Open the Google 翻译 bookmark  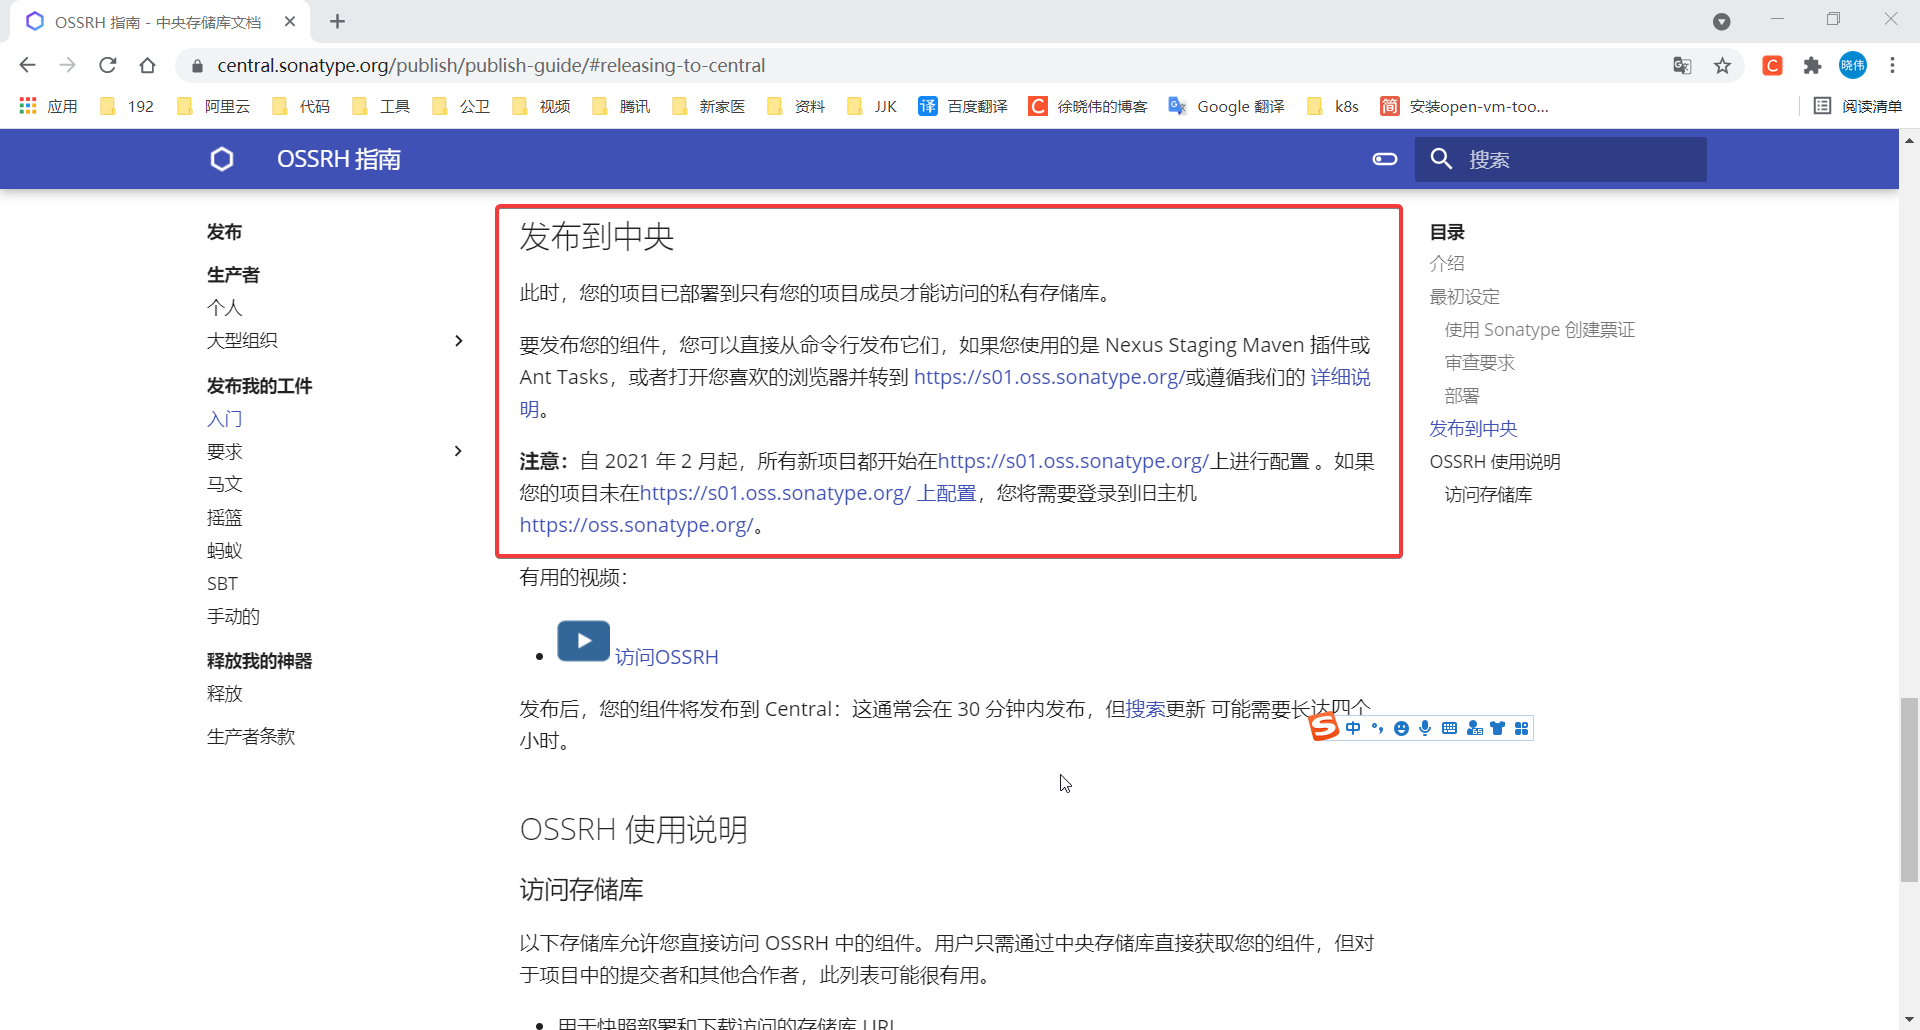[1226, 106]
